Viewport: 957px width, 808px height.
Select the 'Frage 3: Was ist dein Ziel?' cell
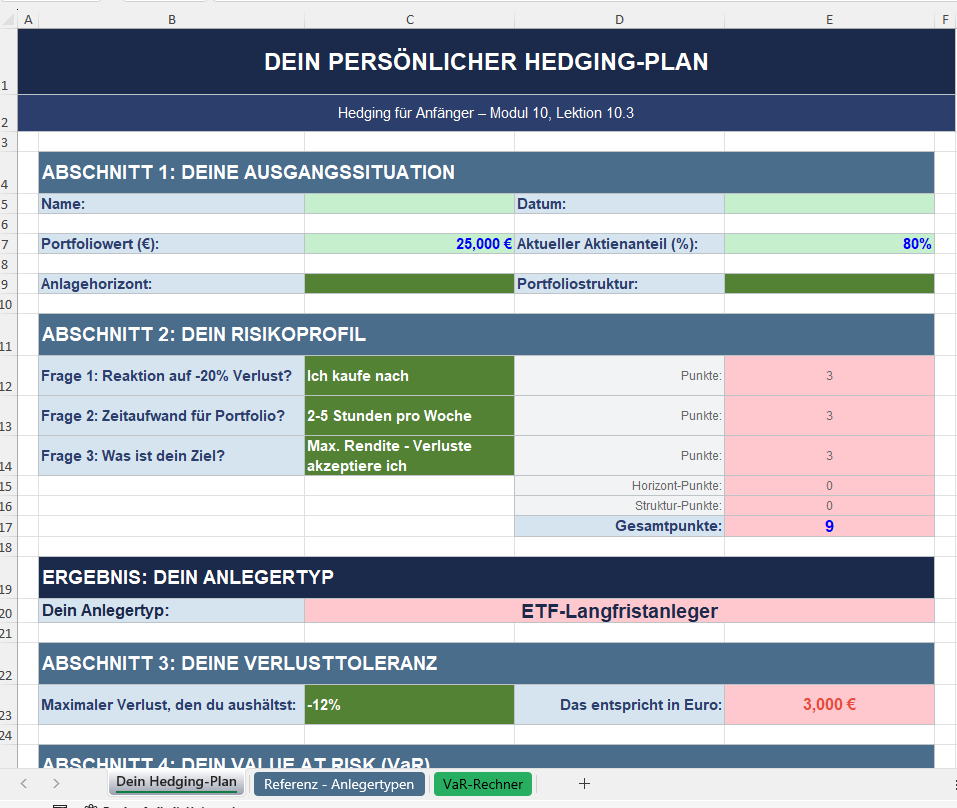click(x=172, y=456)
